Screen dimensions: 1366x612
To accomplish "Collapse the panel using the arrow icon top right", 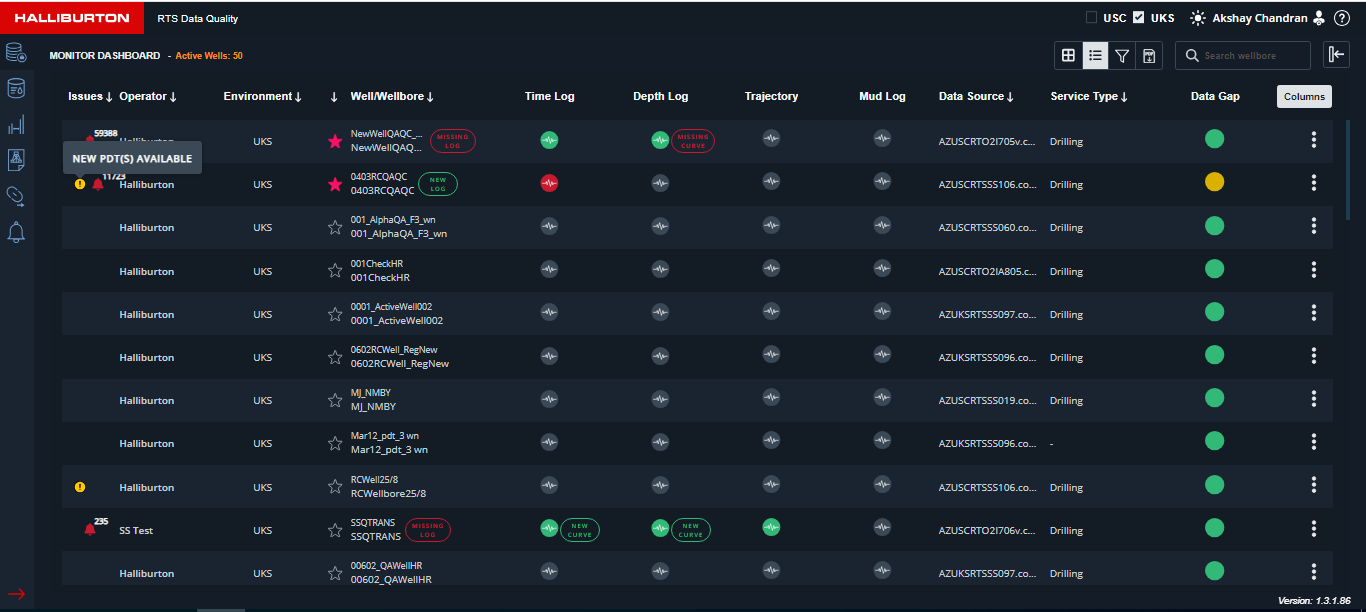I will click(1336, 54).
